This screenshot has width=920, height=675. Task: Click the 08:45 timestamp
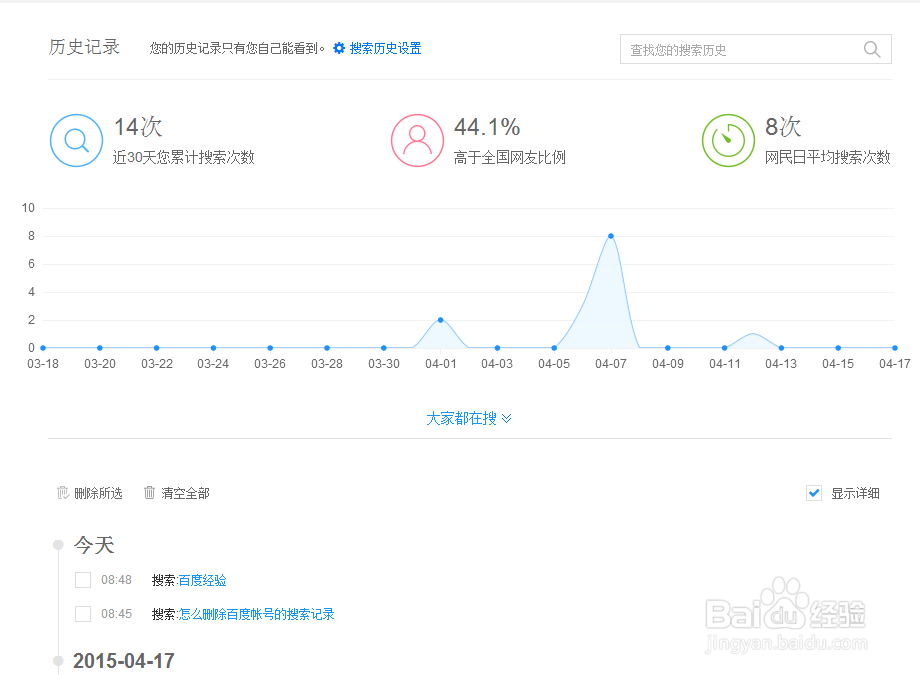[116, 614]
